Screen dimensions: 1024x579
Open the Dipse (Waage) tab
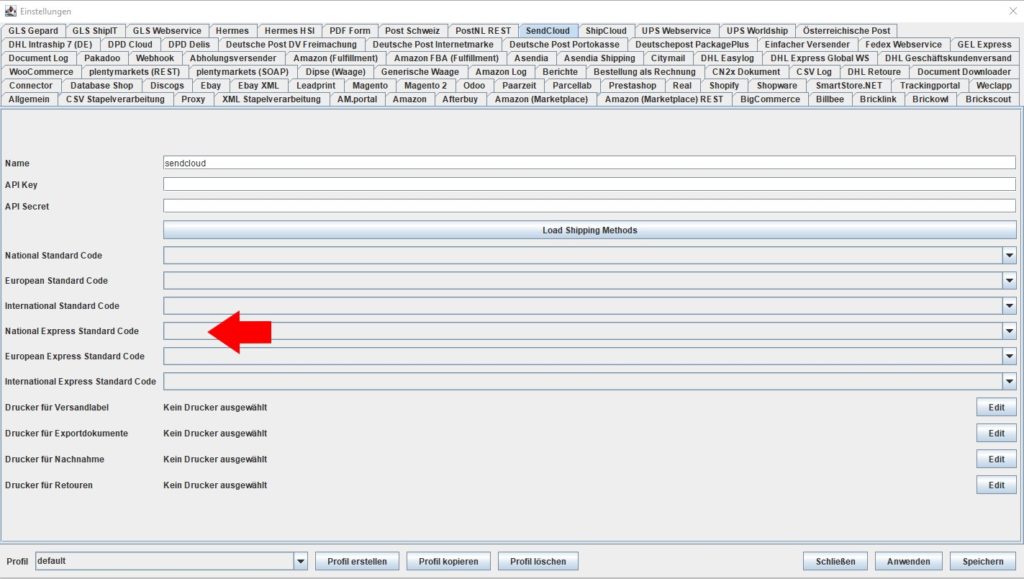[x=336, y=72]
